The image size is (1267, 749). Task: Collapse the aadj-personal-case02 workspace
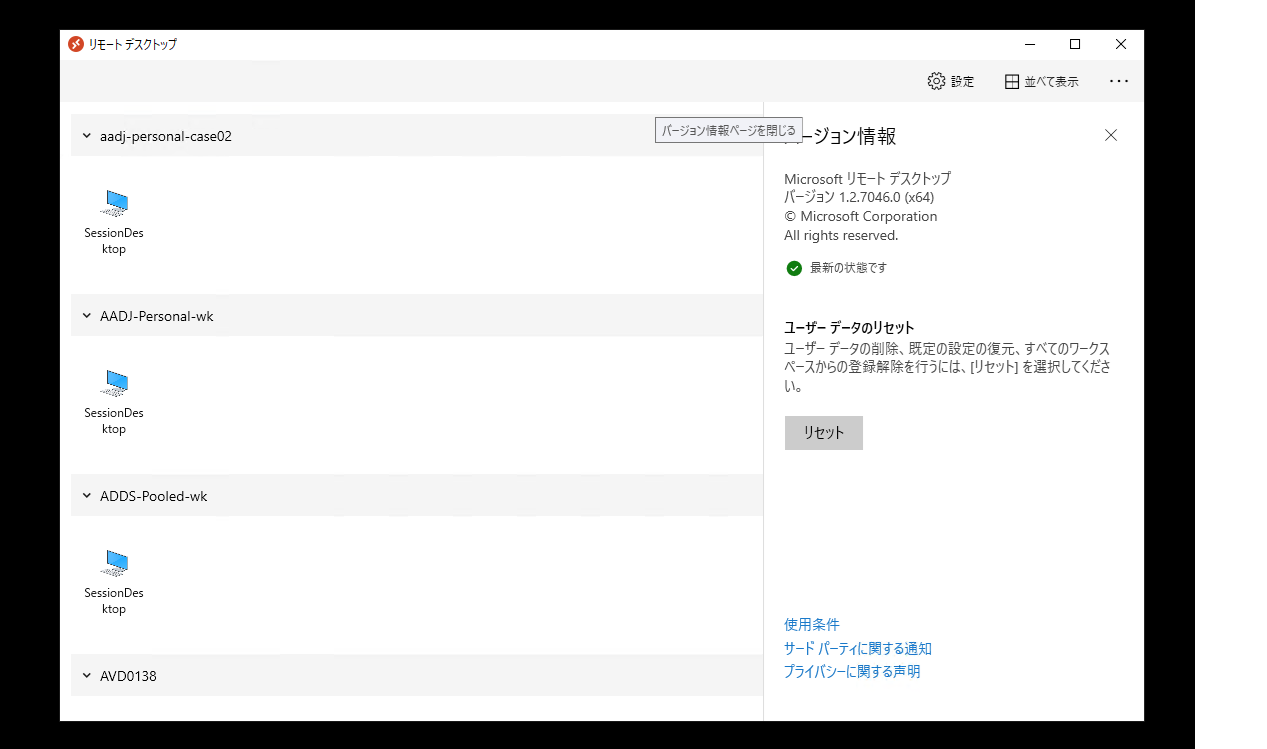(x=87, y=136)
